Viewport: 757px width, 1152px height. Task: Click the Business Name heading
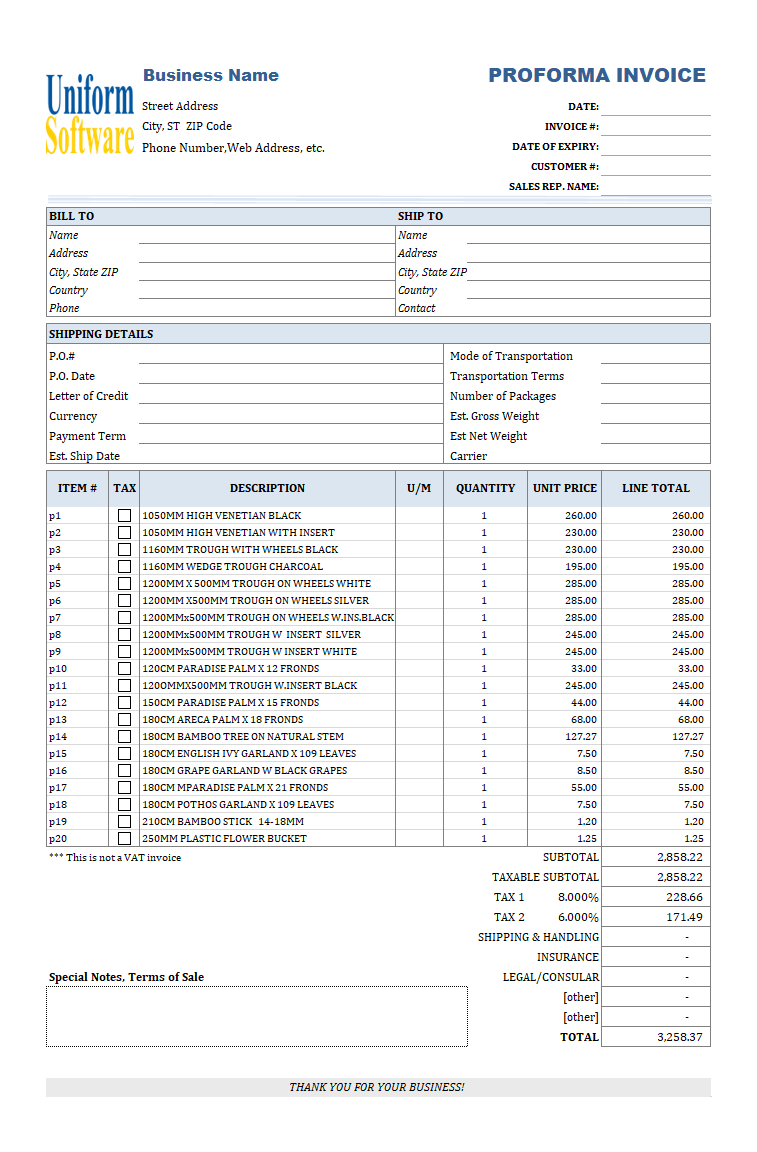click(211, 76)
